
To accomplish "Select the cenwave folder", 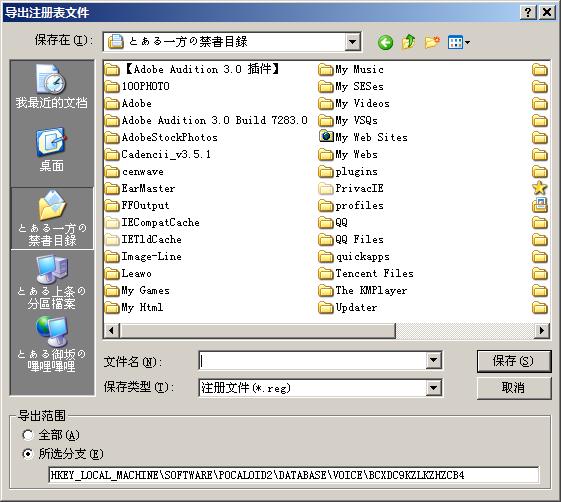I will pyautogui.click(x=135, y=171).
